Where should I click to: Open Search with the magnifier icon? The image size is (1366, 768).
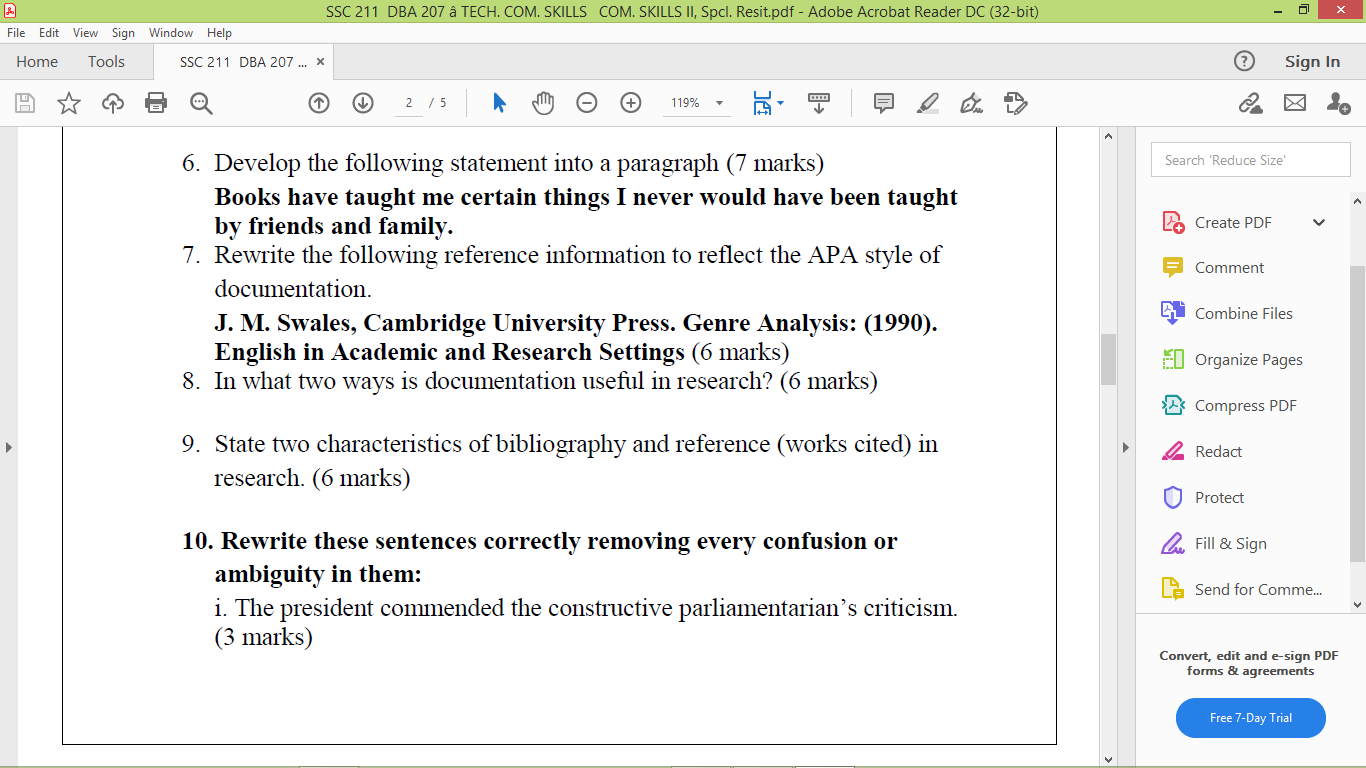pyautogui.click(x=200, y=103)
